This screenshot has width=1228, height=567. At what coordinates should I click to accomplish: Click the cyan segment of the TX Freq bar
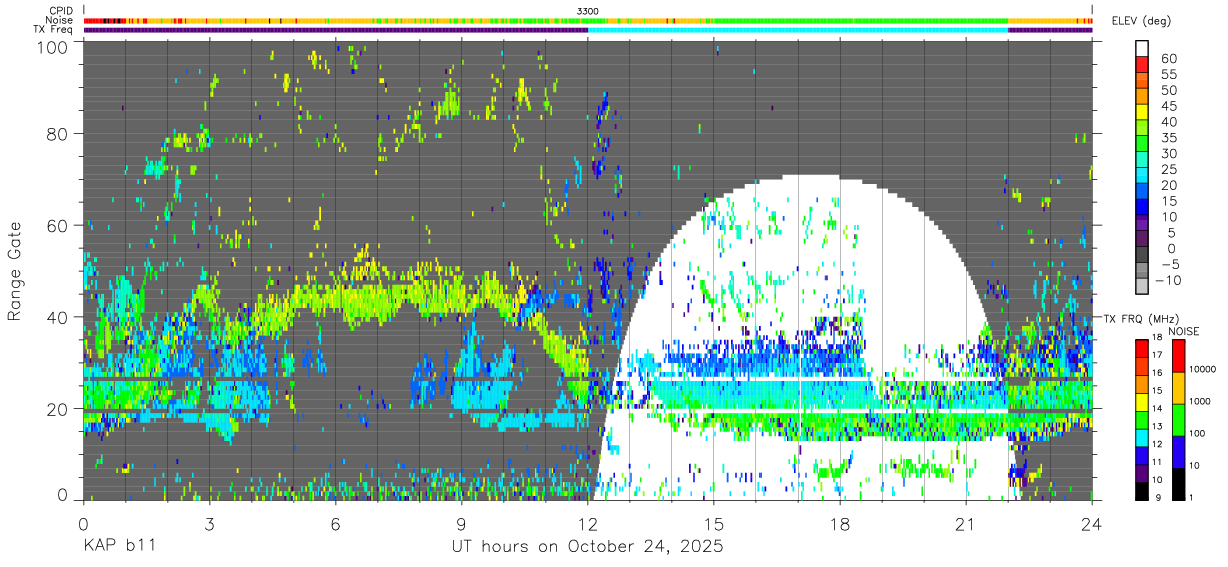click(x=798, y=30)
